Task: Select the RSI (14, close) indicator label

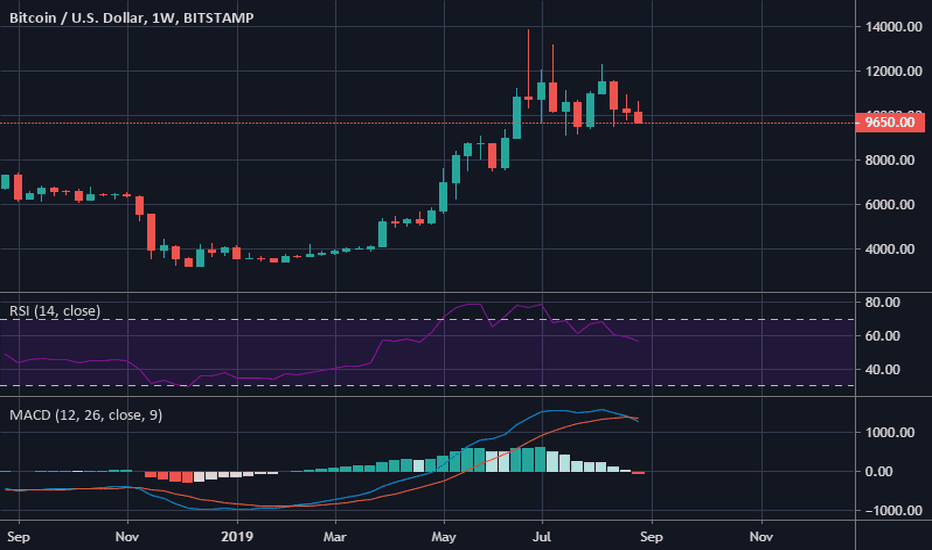Action: pos(55,310)
